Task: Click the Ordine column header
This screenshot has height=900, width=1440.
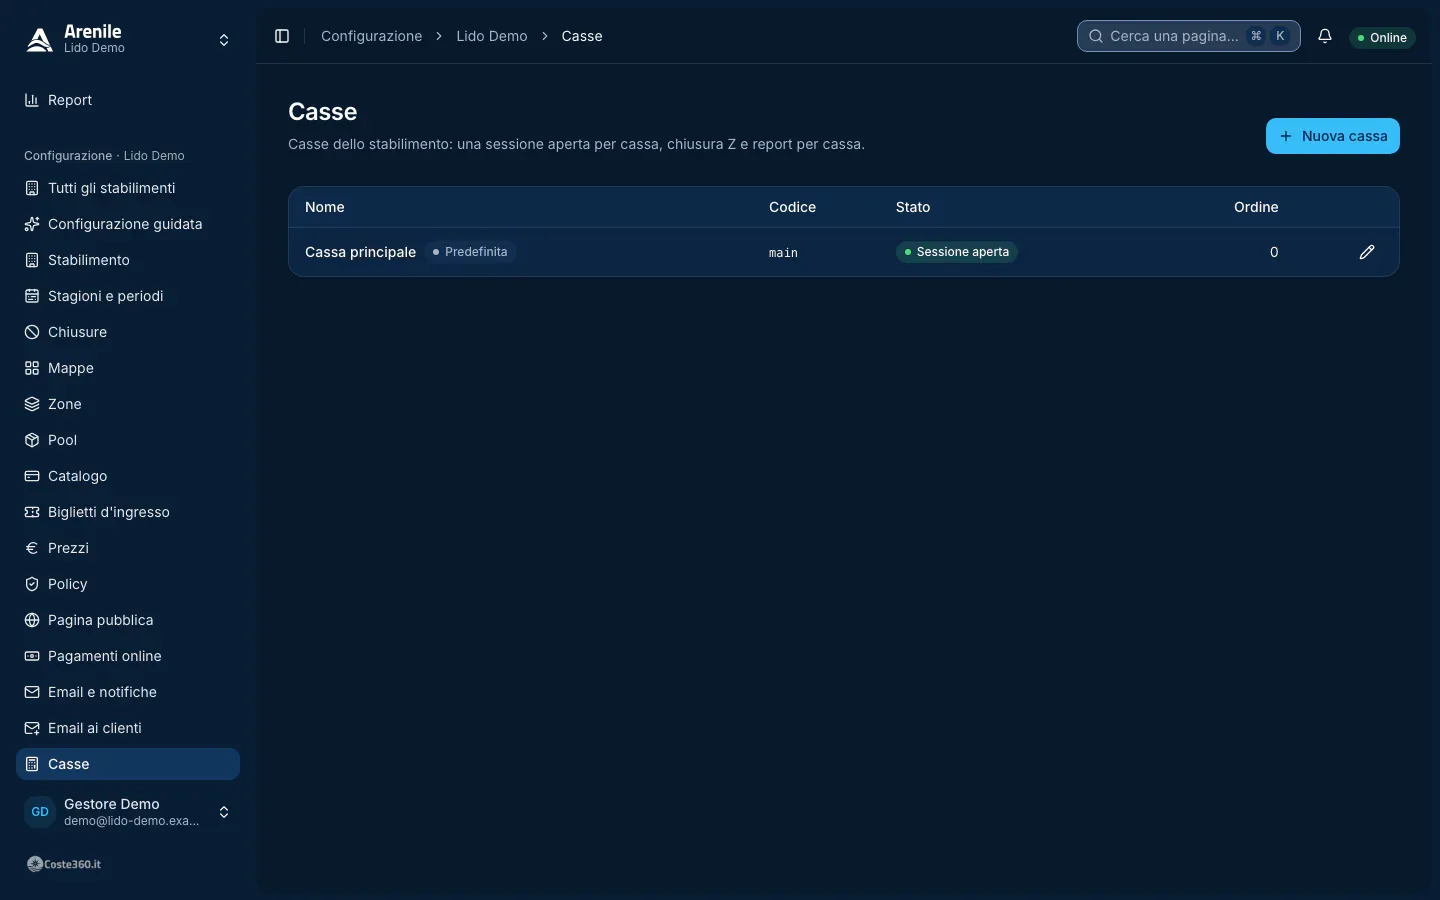Action: [x=1256, y=207]
